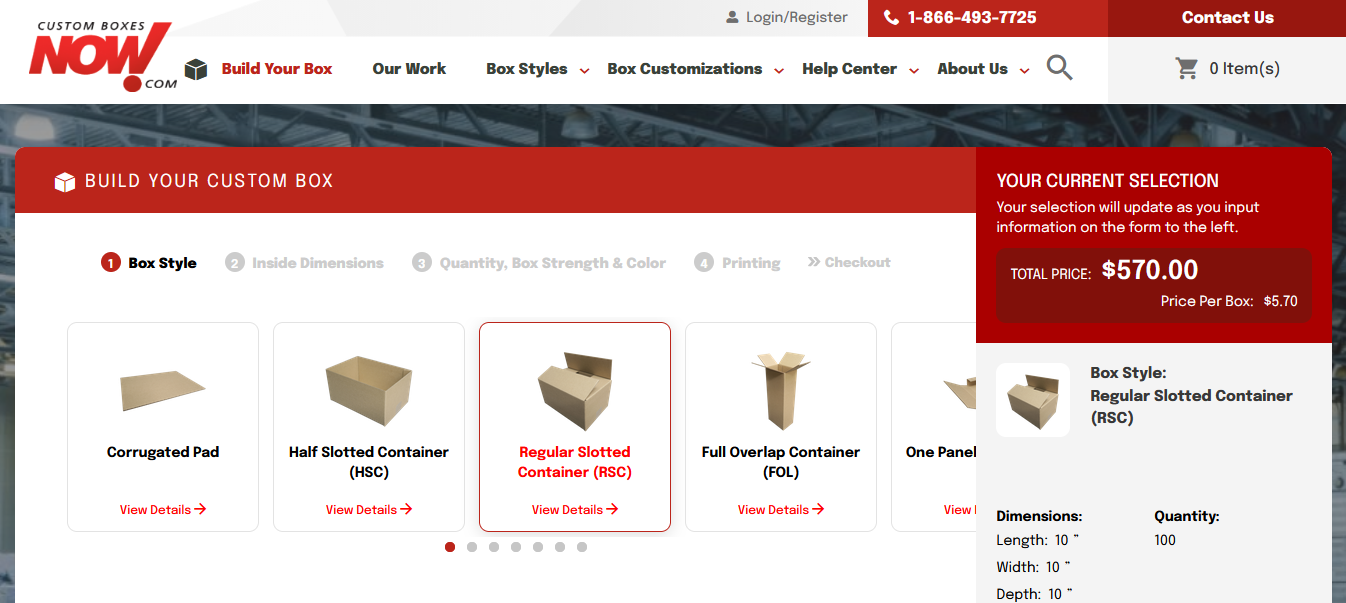Click the phone icon in red bar

tap(891, 18)
